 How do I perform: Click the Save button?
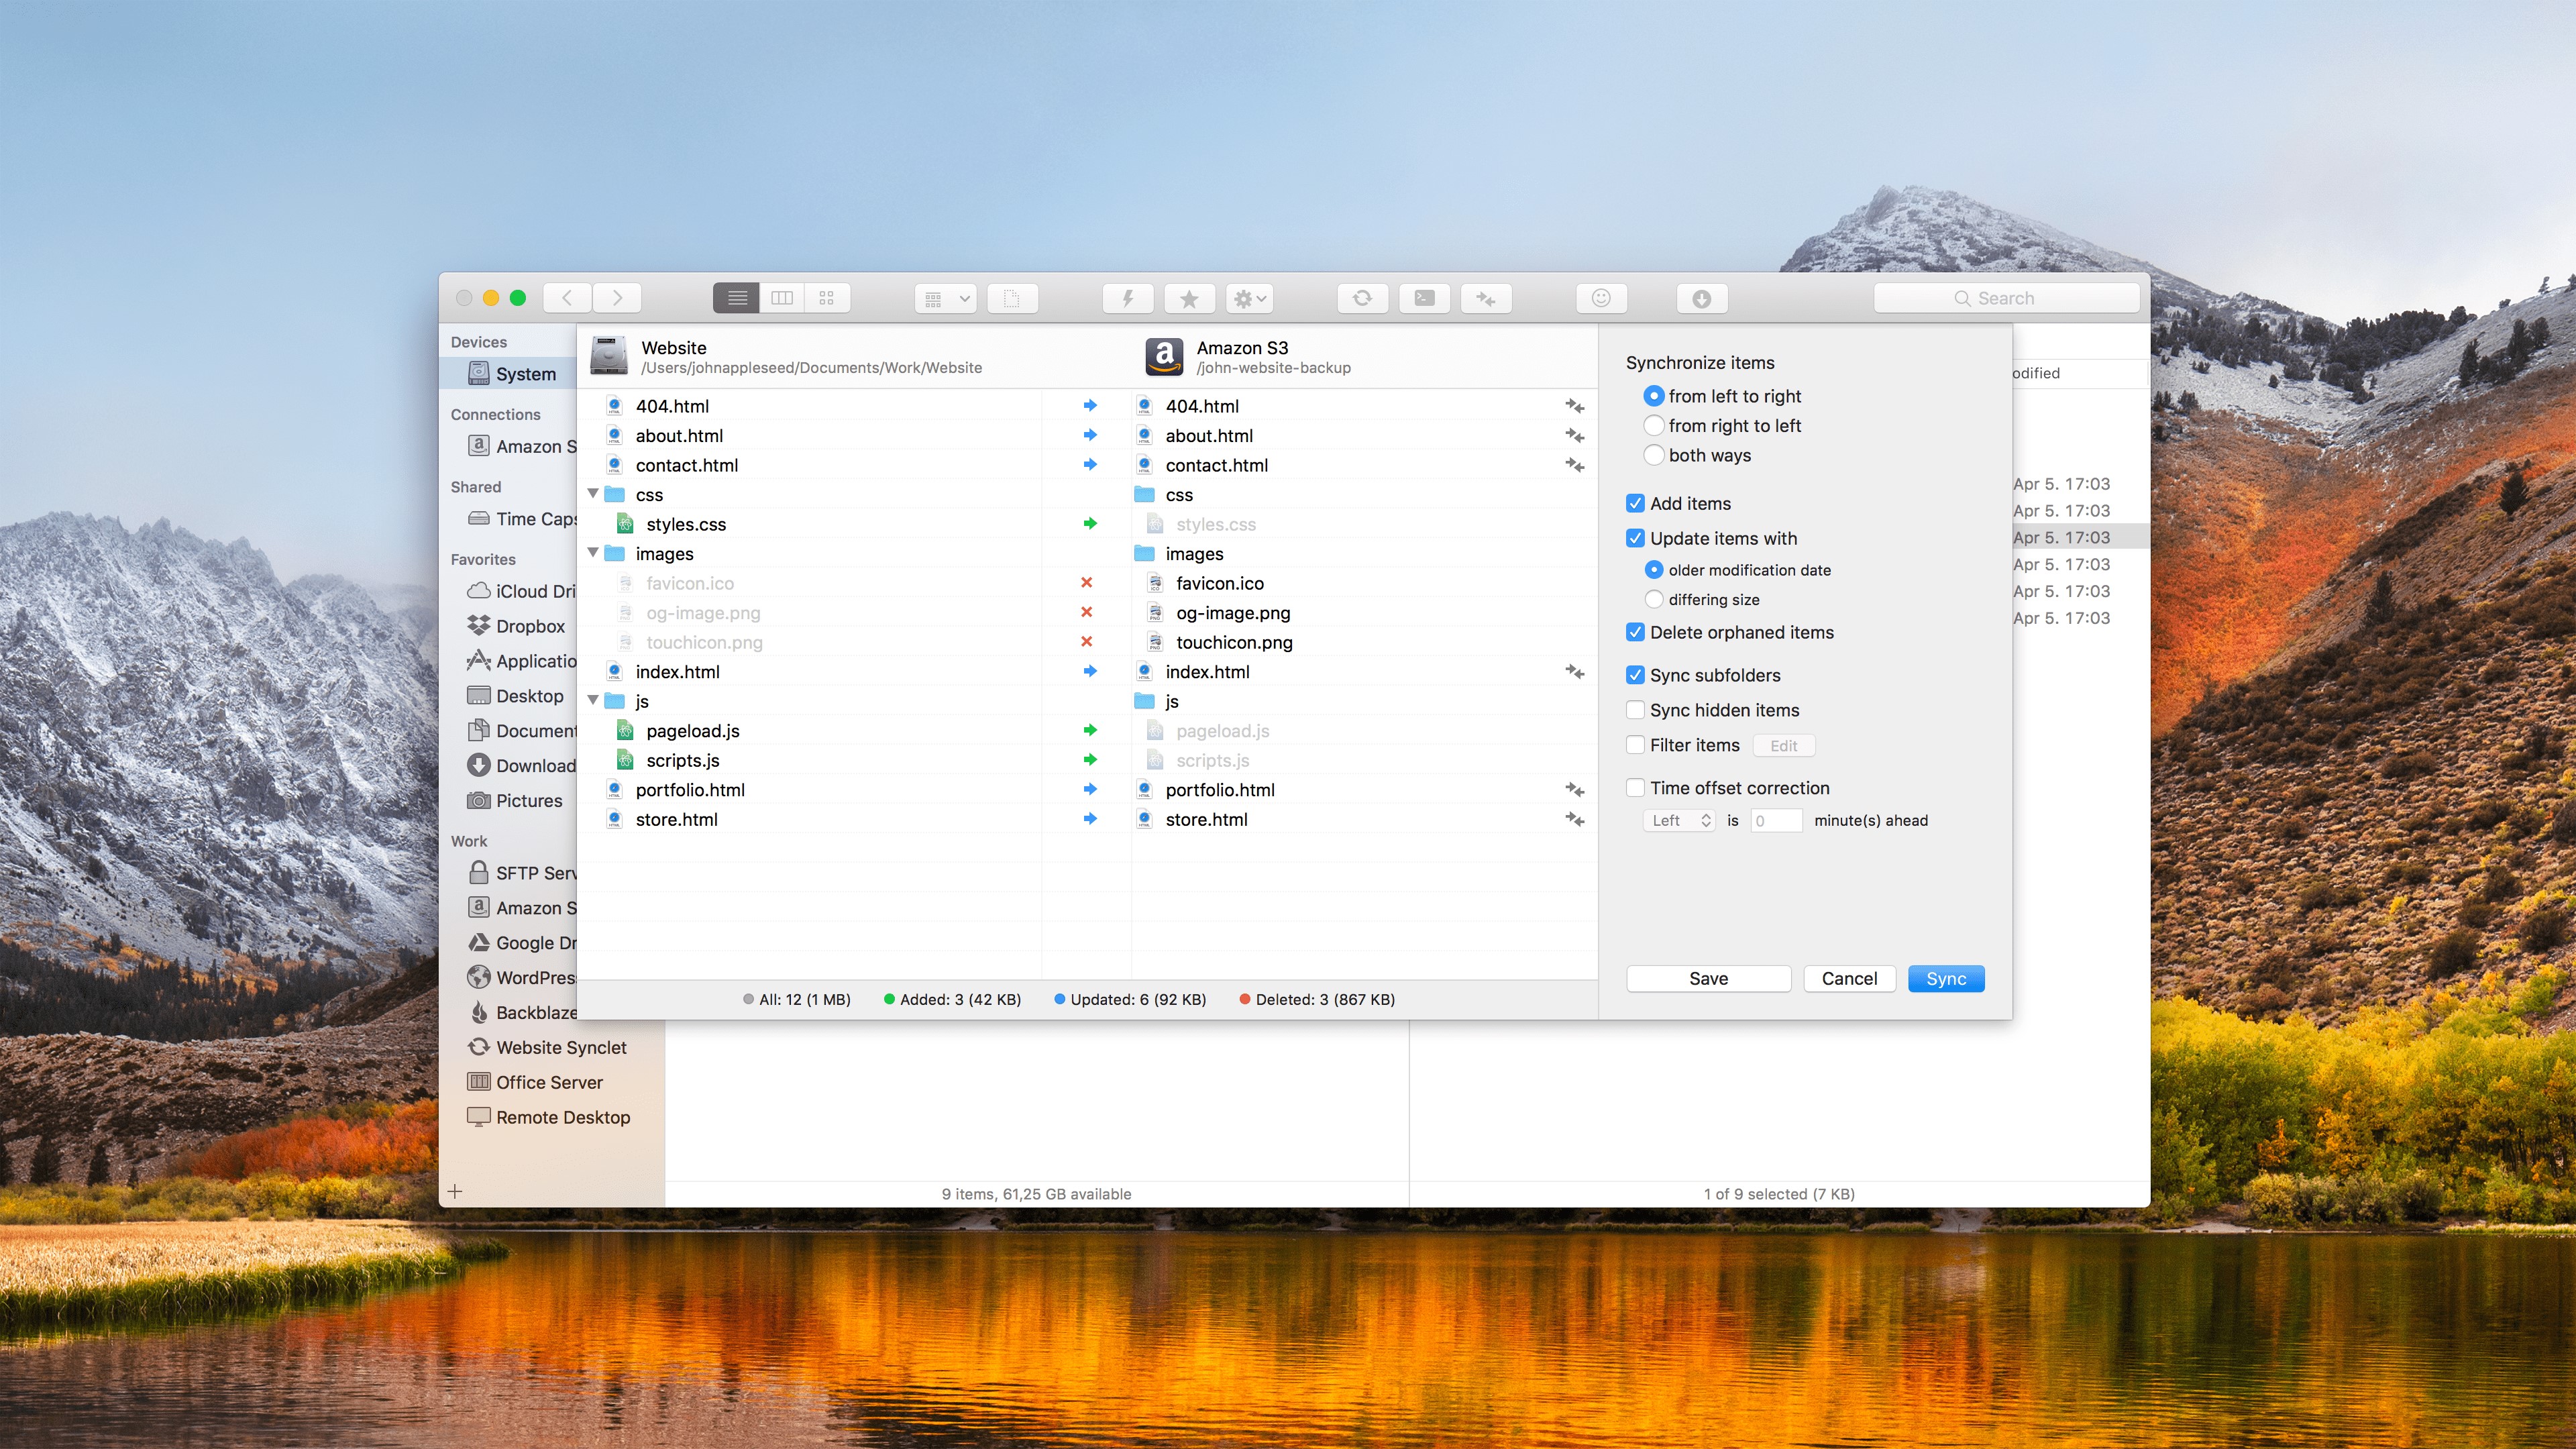[1708, 978]
